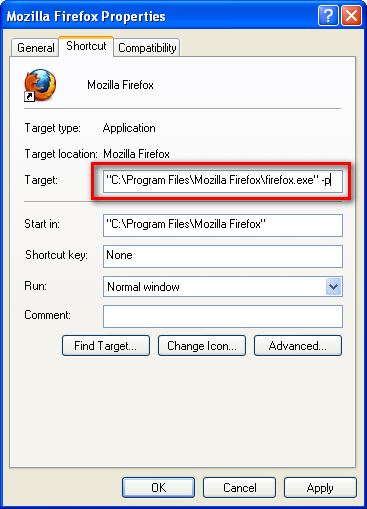Click the Mozilla Firefox Properties title bar
The image size is (367, 509).
point(160,16)
